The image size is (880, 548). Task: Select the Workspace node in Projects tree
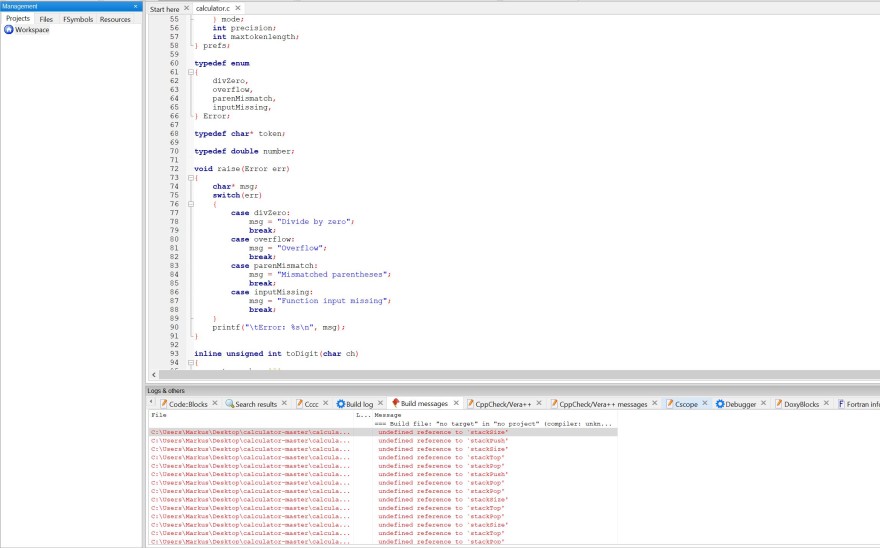pyautogui.click(x=32, y=30)
